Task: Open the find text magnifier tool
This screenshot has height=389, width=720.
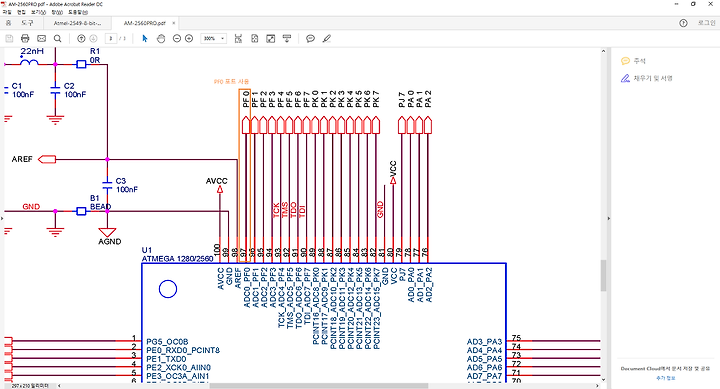Action: pyautogui.click(x=57, y=39)
